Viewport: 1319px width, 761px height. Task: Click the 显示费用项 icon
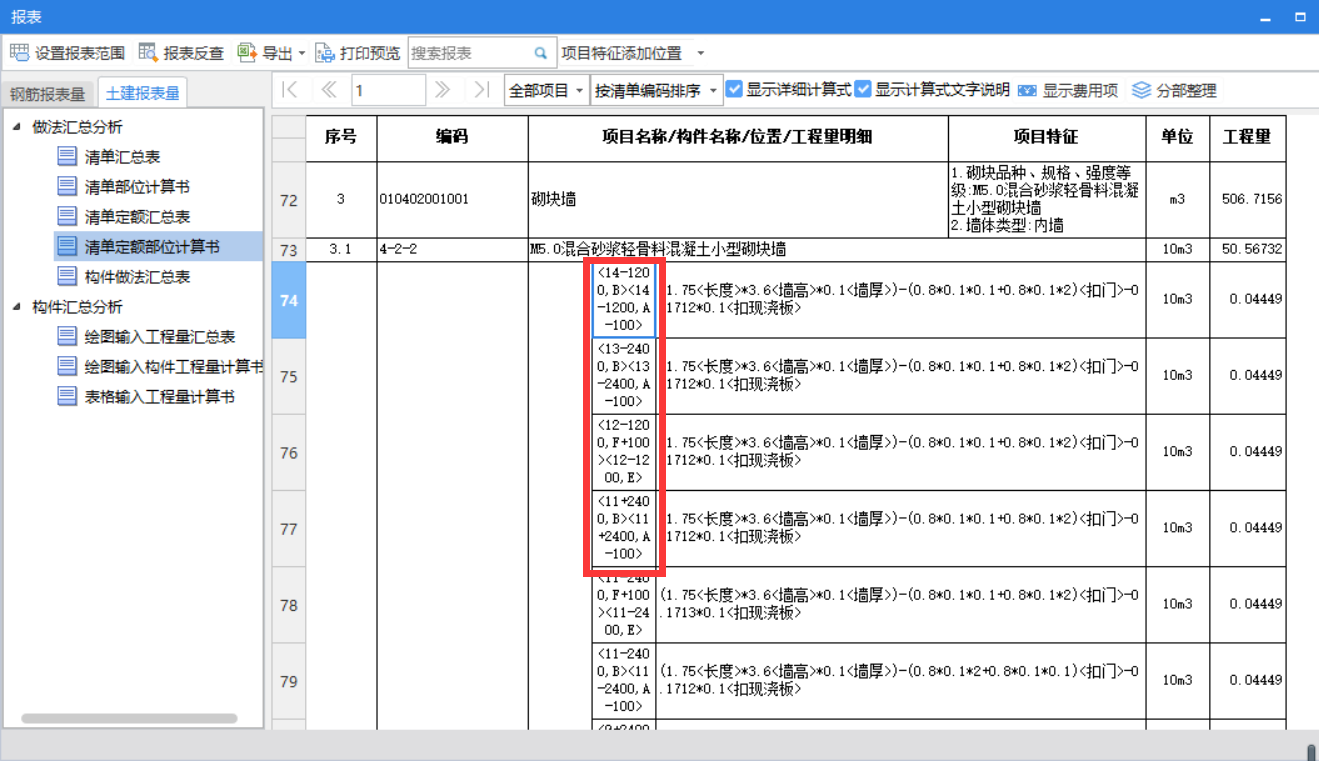(1027, 90)
